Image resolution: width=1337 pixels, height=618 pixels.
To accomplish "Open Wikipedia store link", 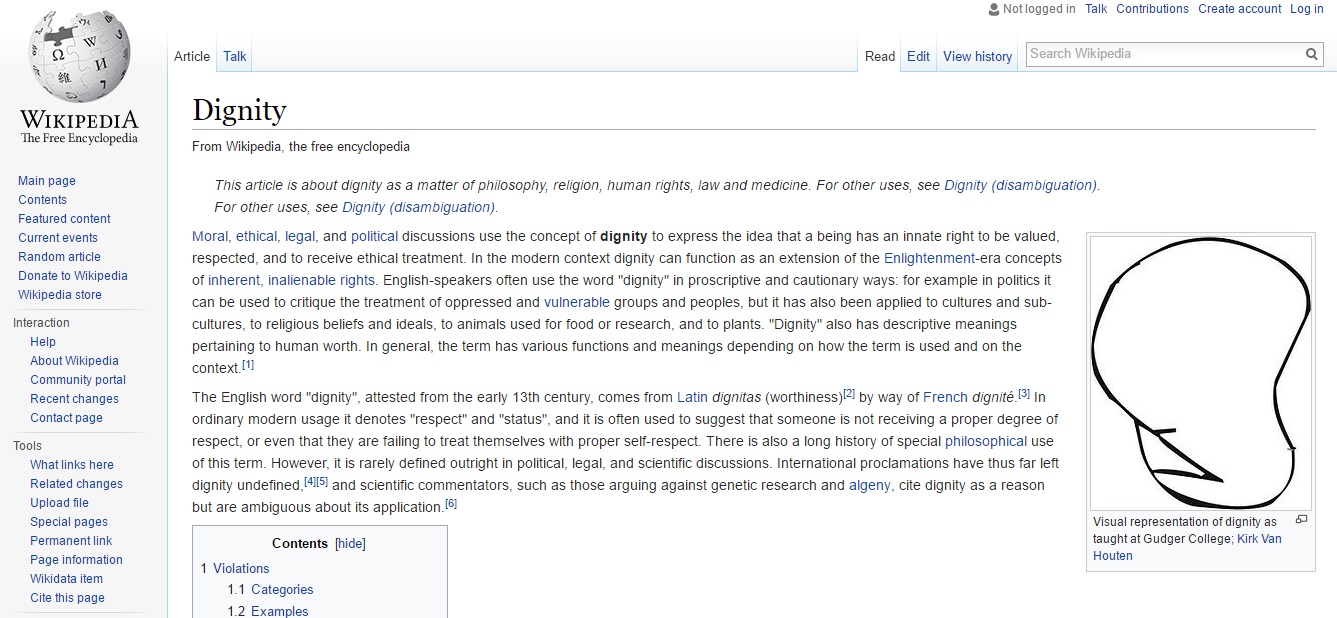I will click(60, 295).
